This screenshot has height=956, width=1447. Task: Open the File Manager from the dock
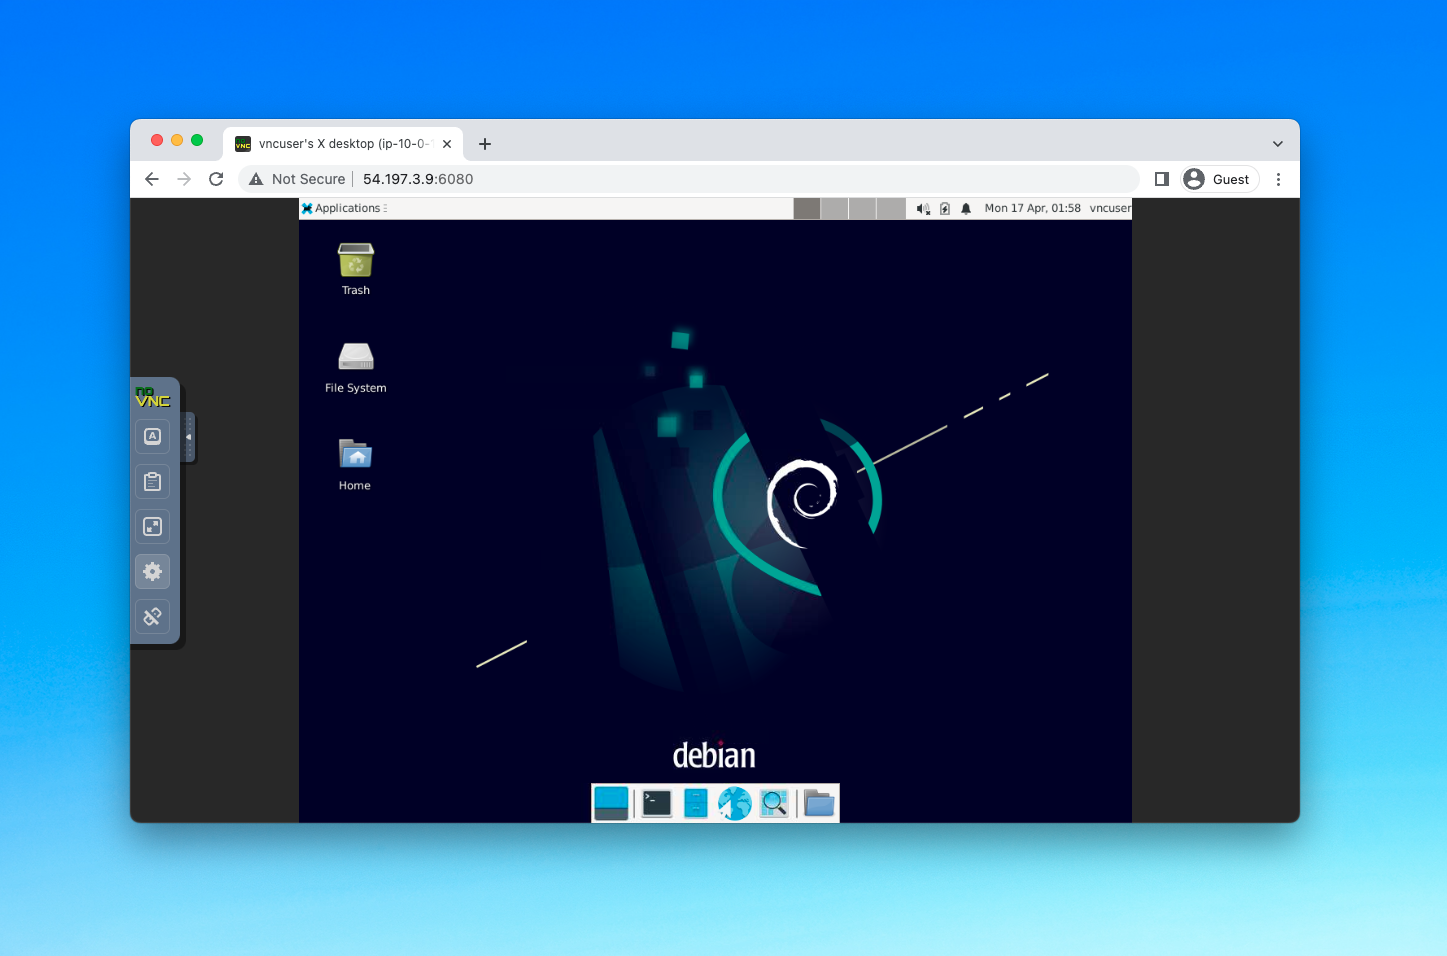696,803
